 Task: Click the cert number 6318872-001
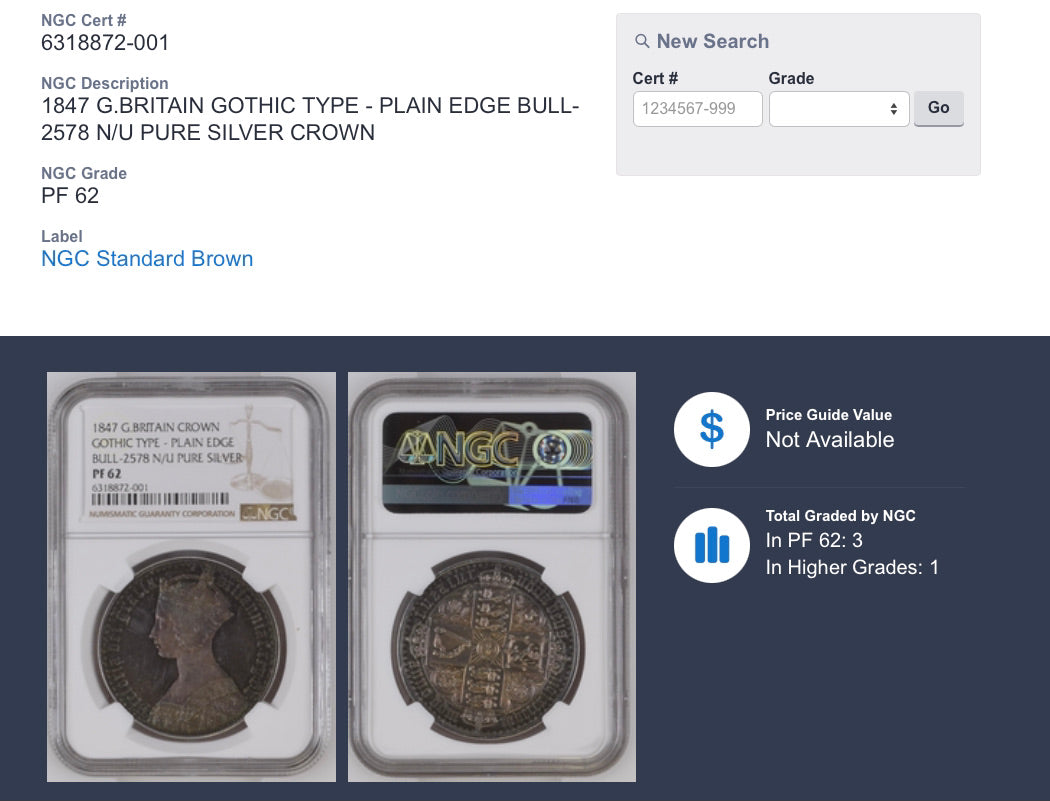[105, 43]
